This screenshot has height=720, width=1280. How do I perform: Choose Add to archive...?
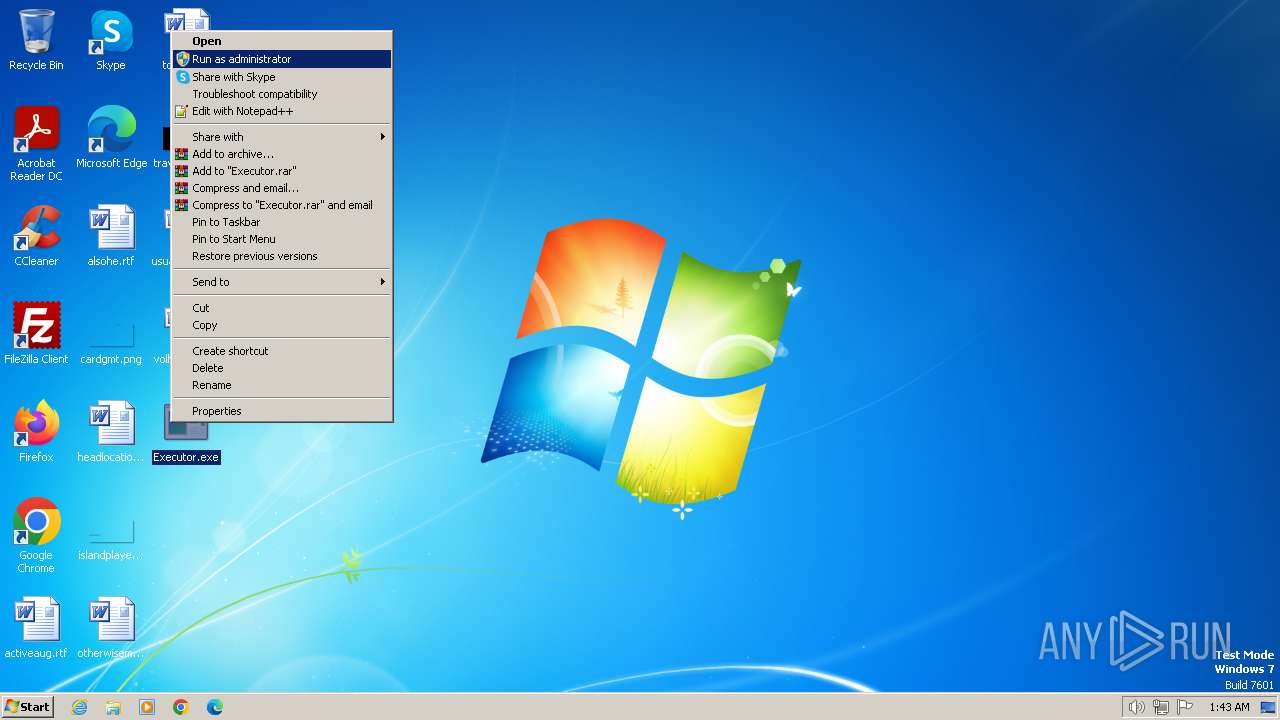[x=282, y=154]
